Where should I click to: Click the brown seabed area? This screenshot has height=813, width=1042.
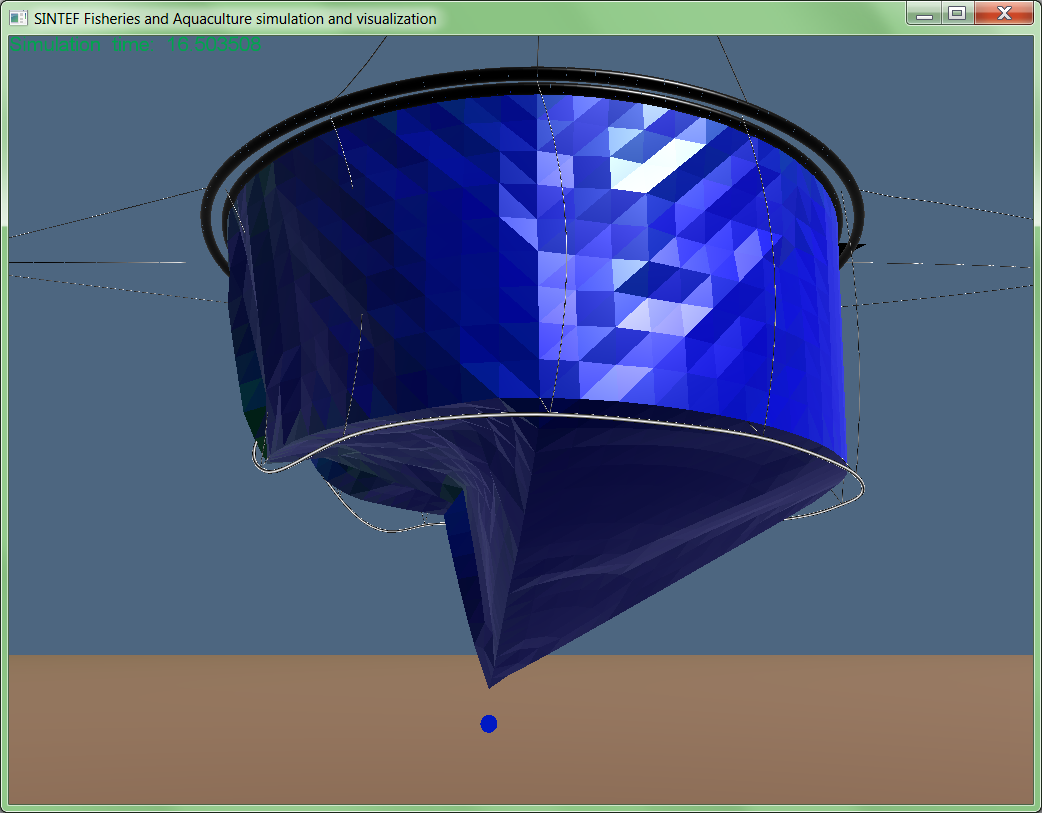[x=800, y=740]
